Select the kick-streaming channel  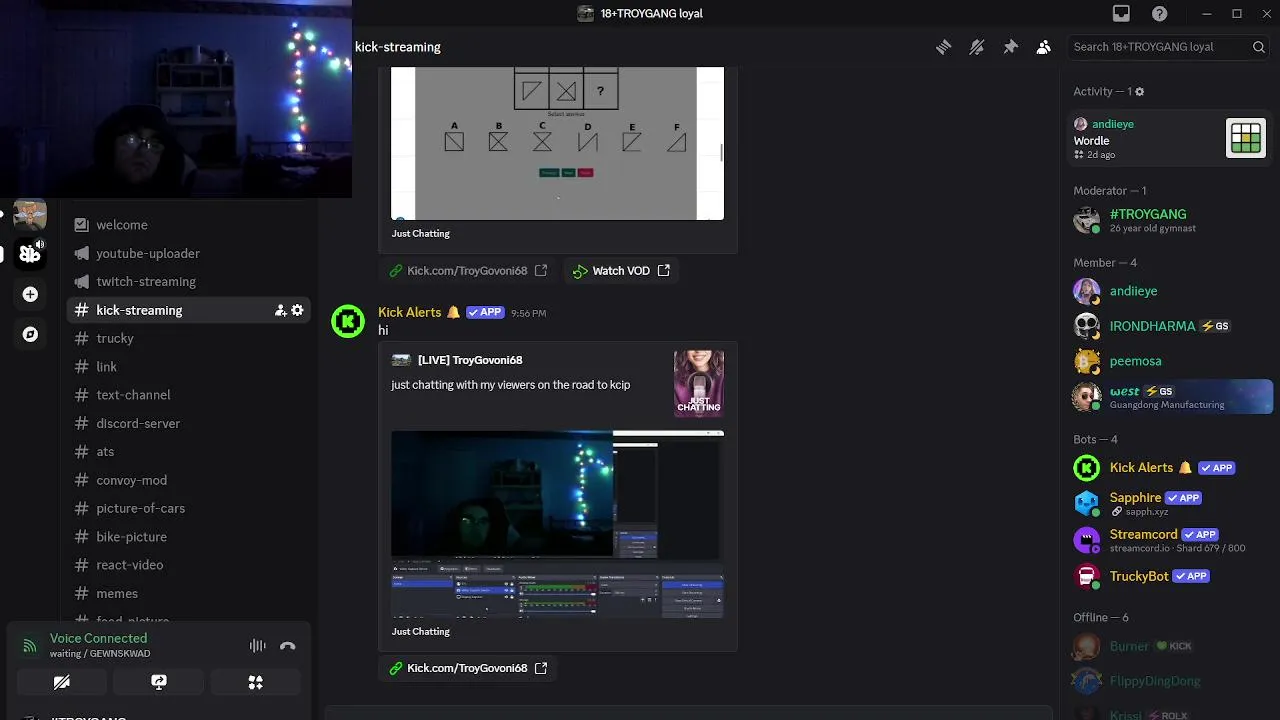[x=189, y=310]
